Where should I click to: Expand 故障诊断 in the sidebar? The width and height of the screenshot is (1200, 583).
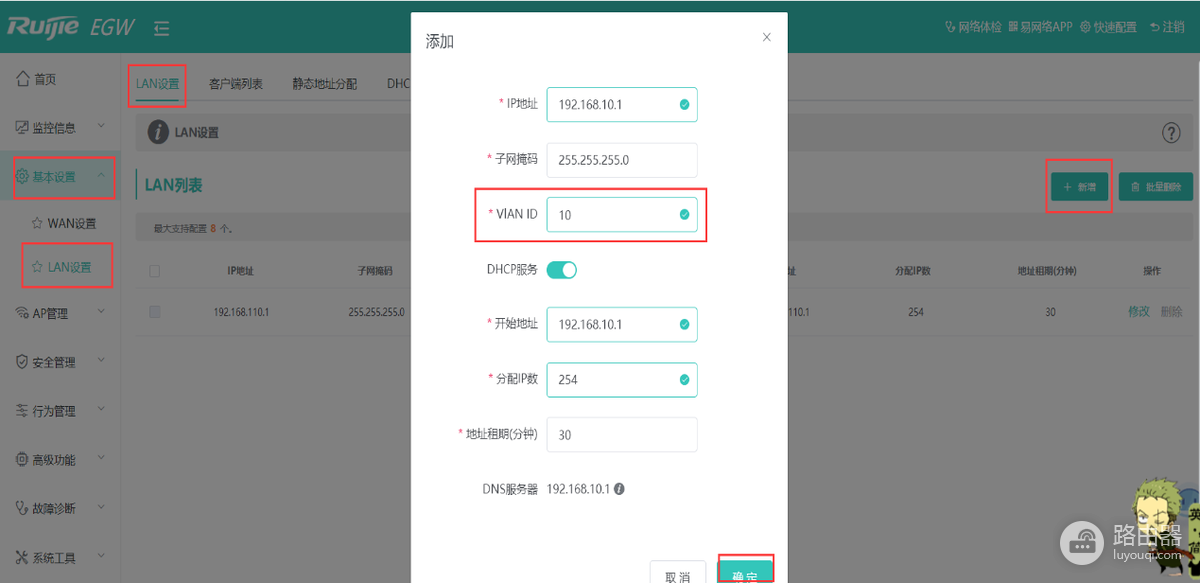pos(60,508)
